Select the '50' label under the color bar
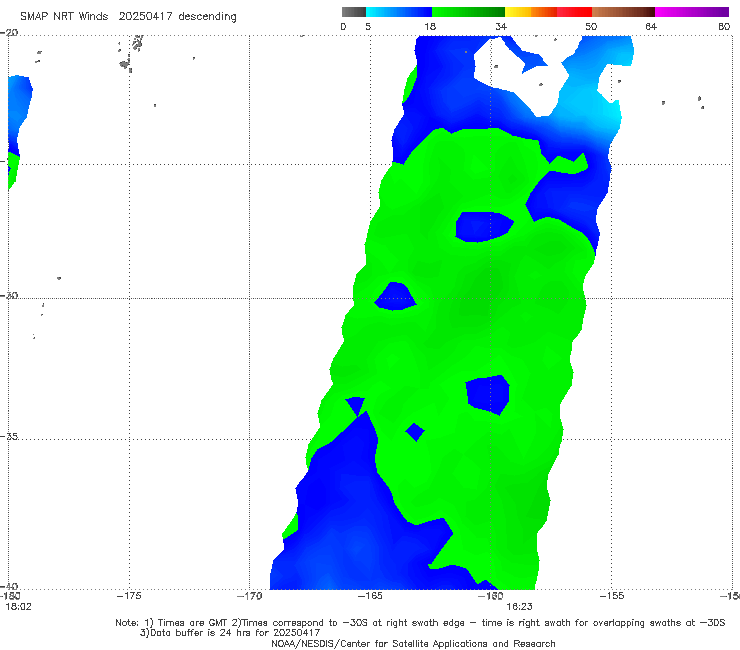740x650 pixels. coord(591,27)
